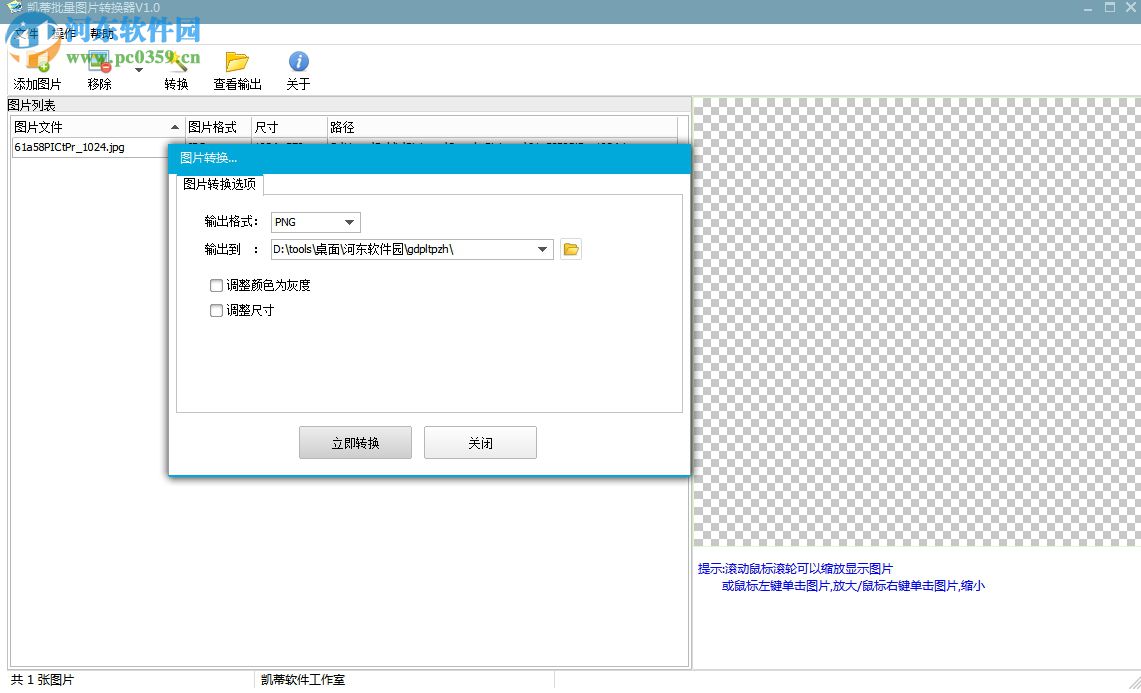Screen dimensions: 1141x693
Task: Click the Add Pictures (添加图片) toolbar icon
Action: tap(37, 70)
